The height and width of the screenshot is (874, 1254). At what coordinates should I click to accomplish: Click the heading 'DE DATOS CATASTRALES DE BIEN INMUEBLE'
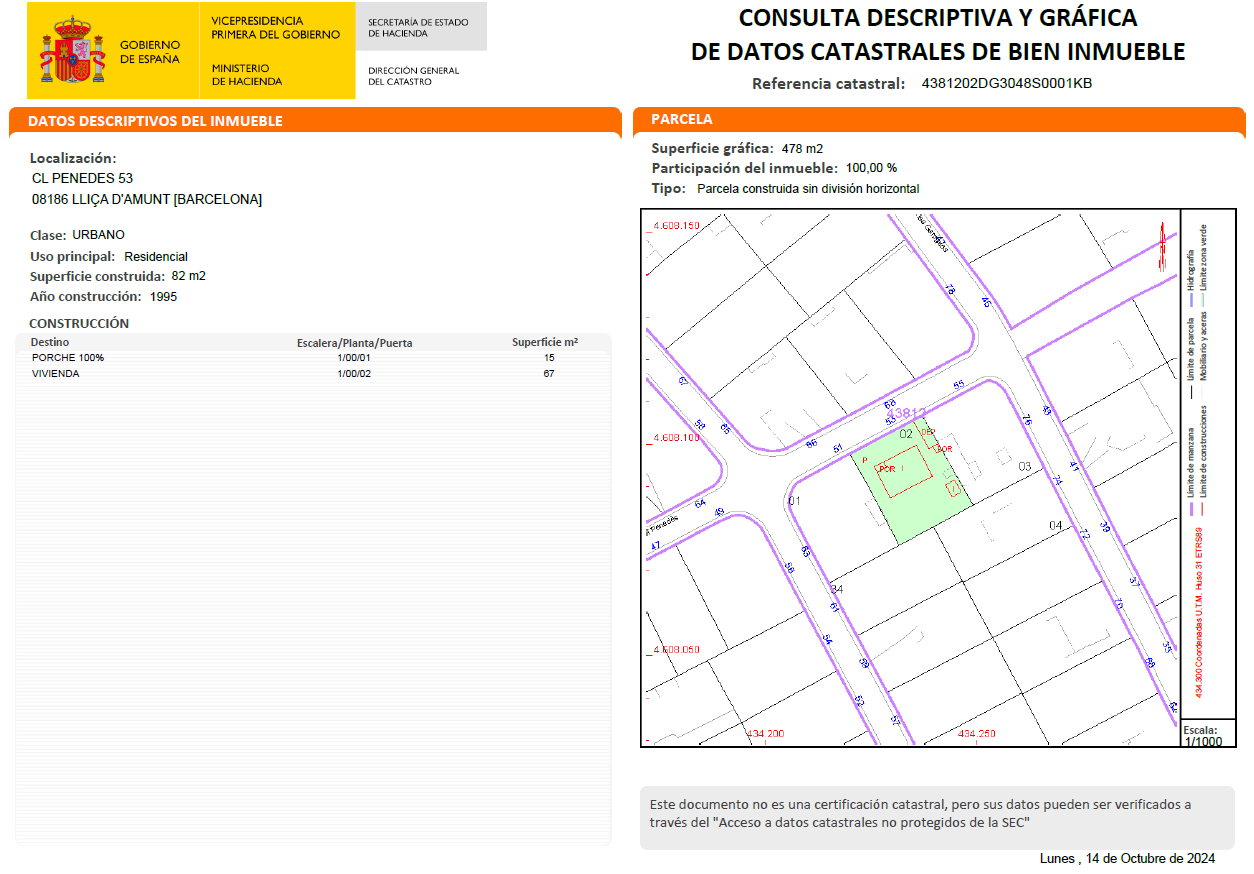click(x=938, y=52)
